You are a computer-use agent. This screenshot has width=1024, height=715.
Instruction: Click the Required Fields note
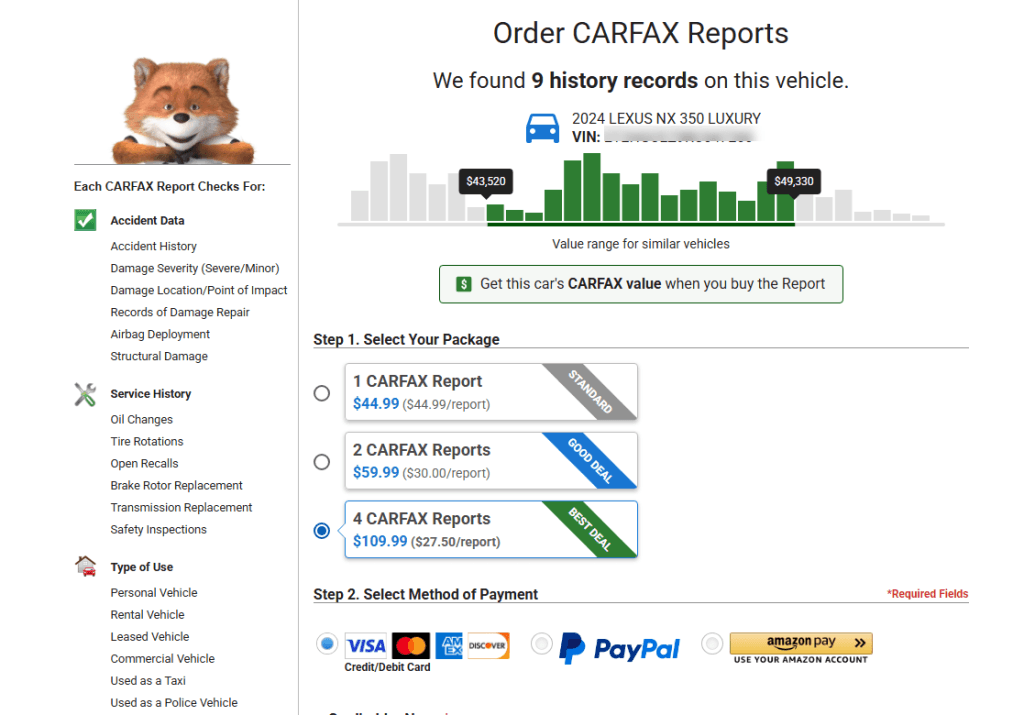(927, 594)
